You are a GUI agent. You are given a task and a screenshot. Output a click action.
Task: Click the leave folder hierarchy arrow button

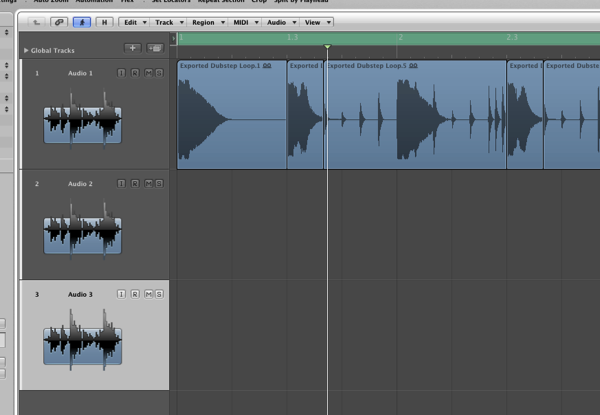tap(37, 22)
